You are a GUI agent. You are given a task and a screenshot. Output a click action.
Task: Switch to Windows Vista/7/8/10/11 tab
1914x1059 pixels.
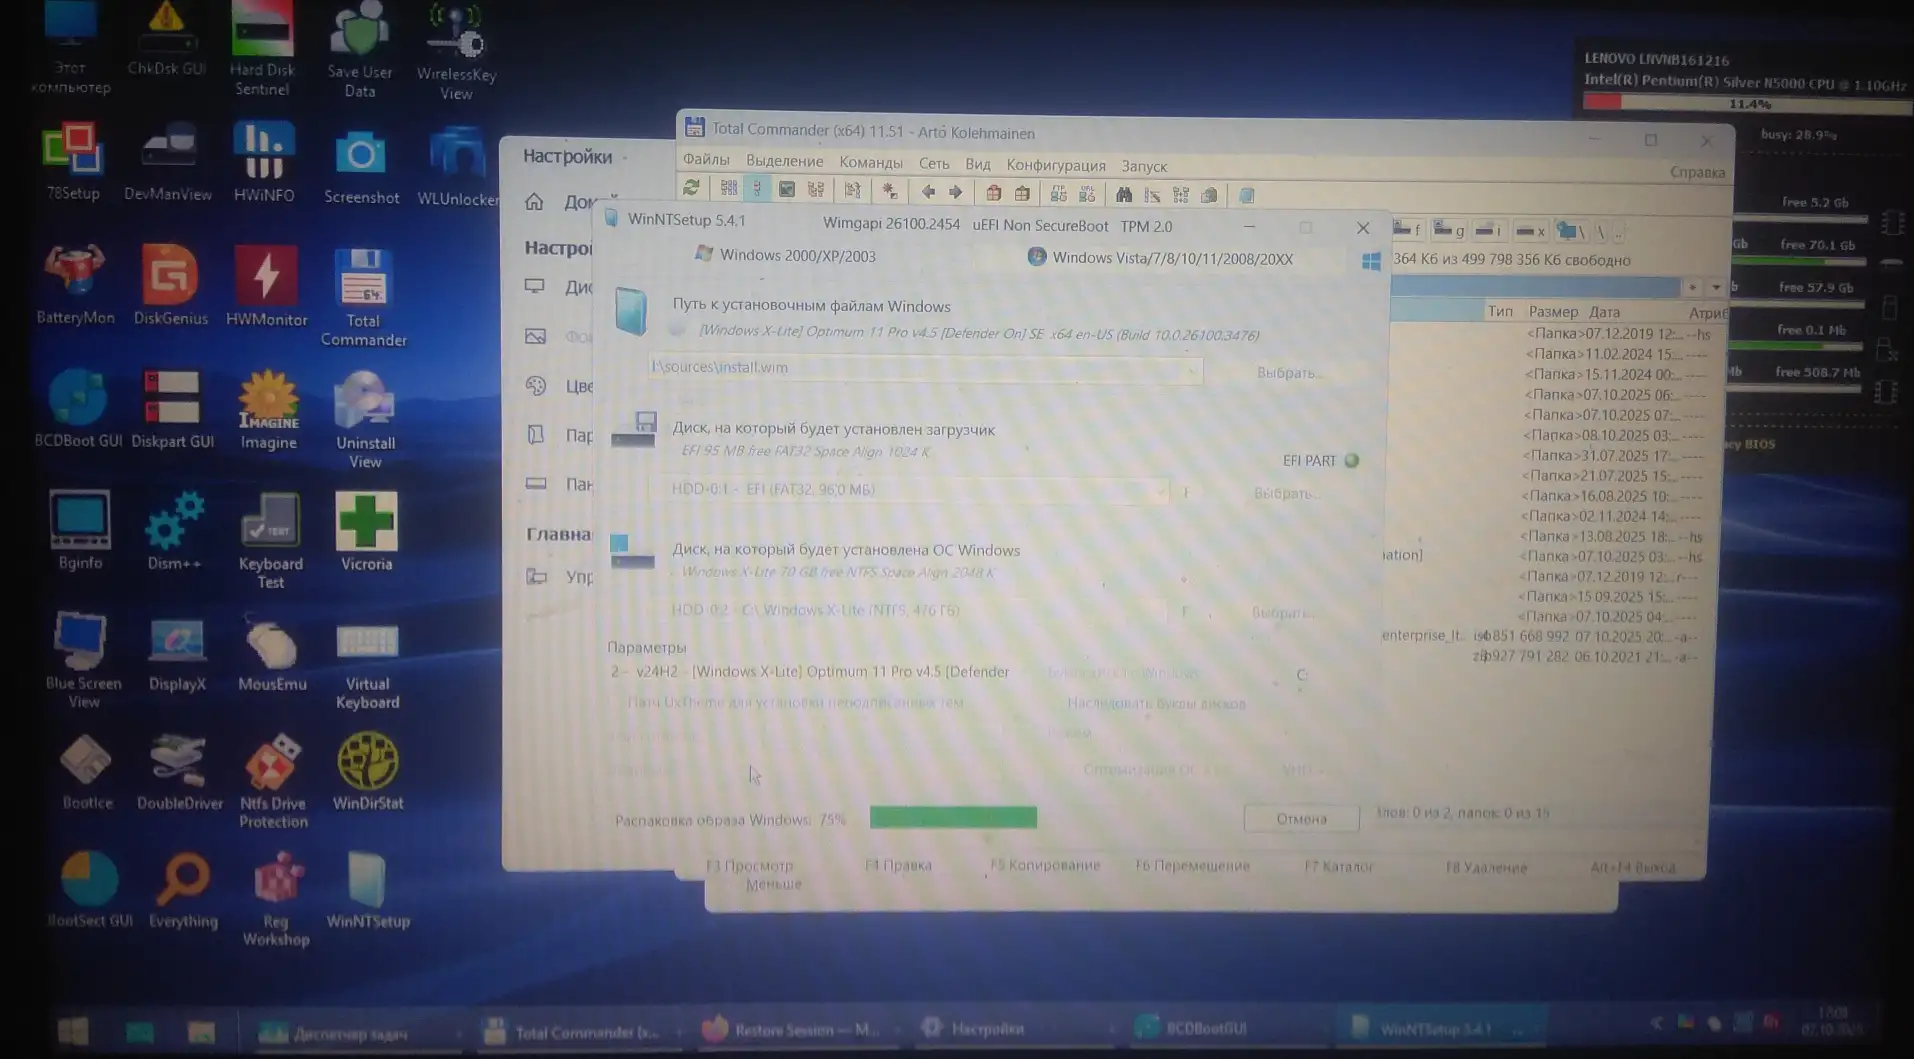coord(1161,258)
